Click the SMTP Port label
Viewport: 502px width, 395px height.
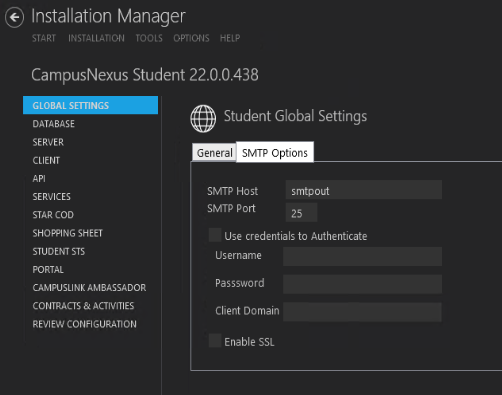click(x=231, y=208)
